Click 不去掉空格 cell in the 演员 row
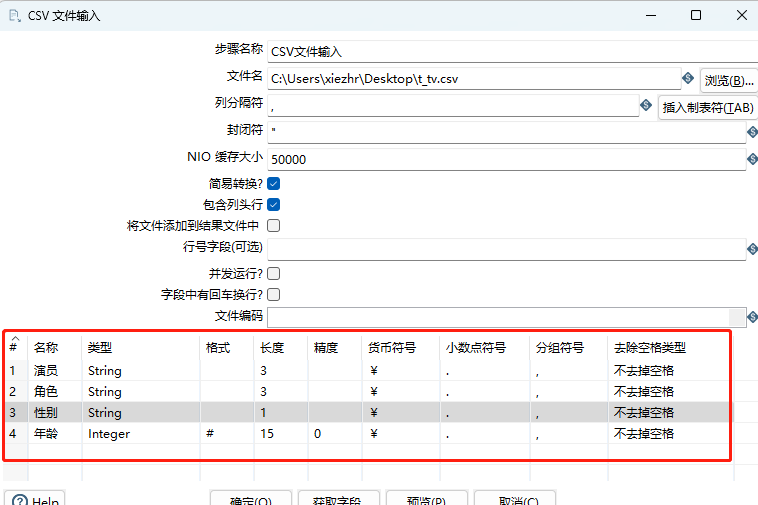 [x=669, y=371]
